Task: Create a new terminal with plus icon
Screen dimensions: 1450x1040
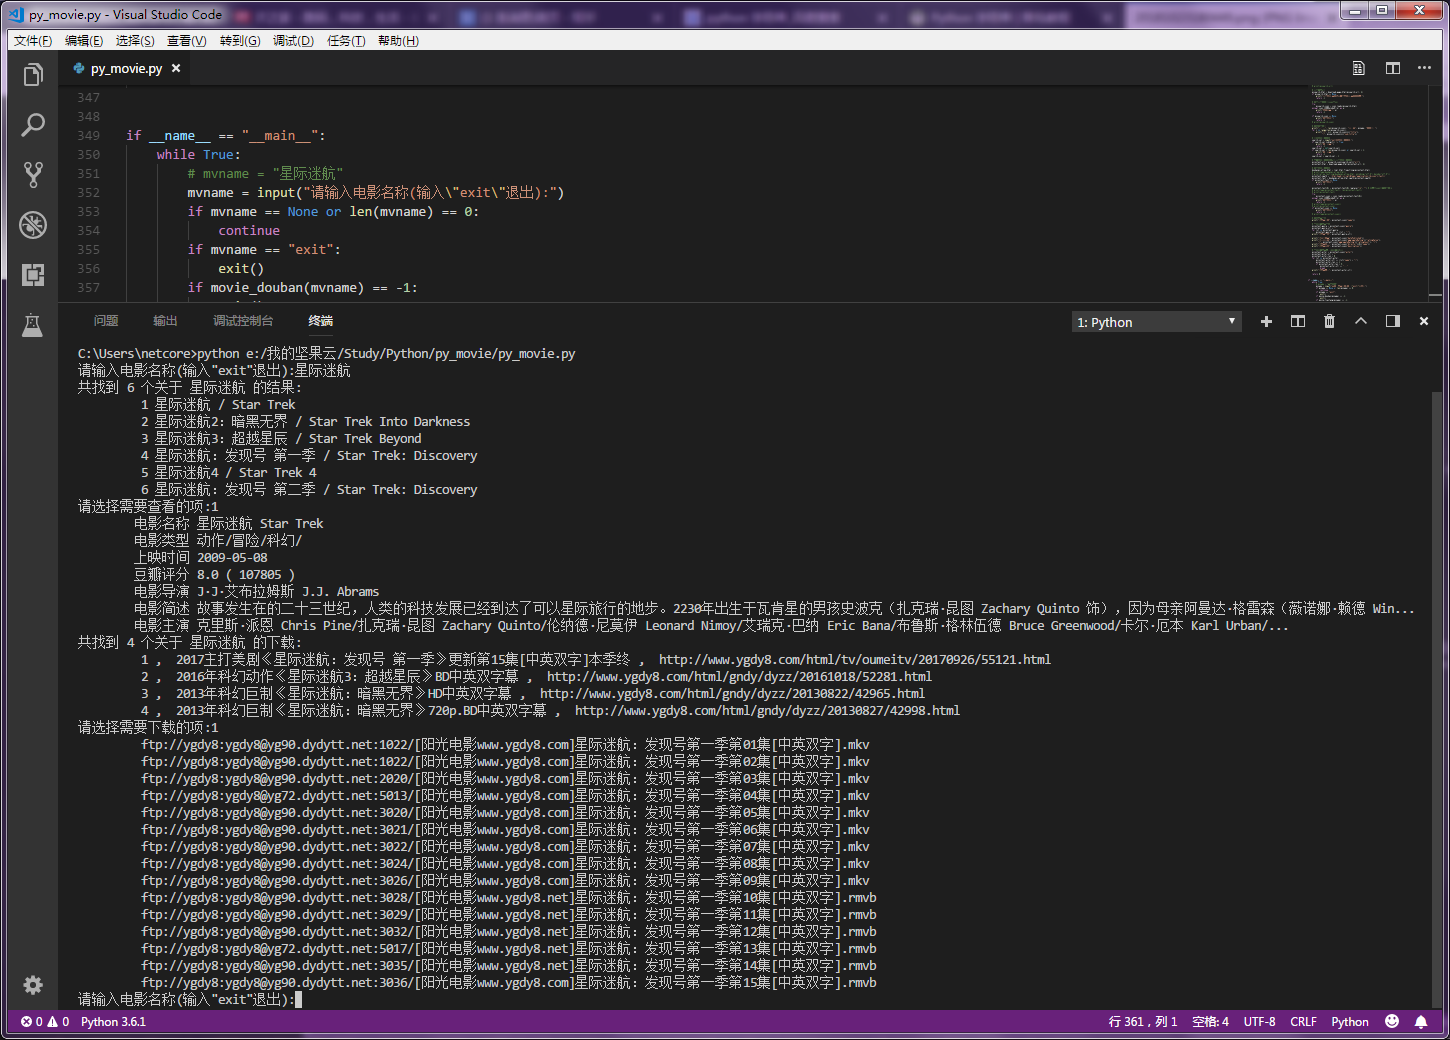Action: (1266, 321)
